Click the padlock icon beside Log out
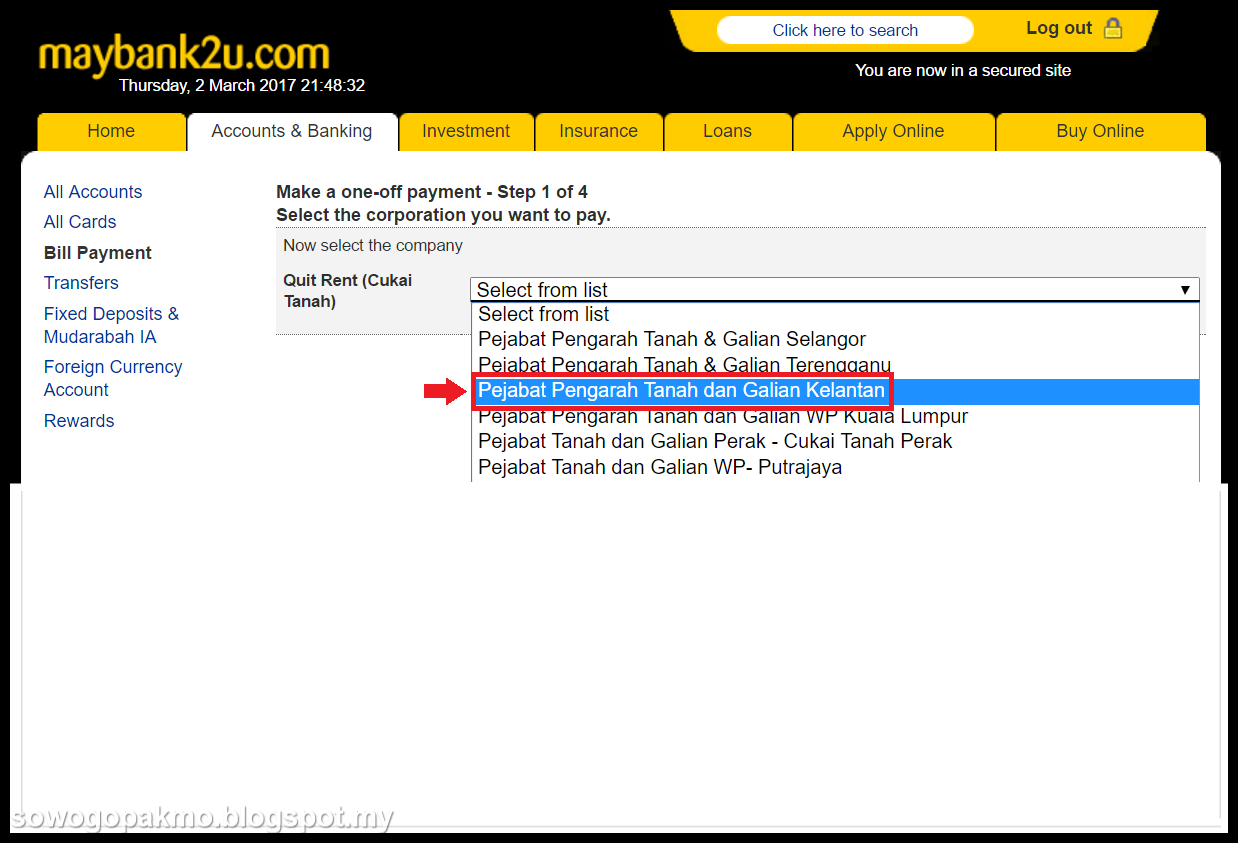Image resolution: width=1238 pixels, height=843 pixels. (1112, 29)
